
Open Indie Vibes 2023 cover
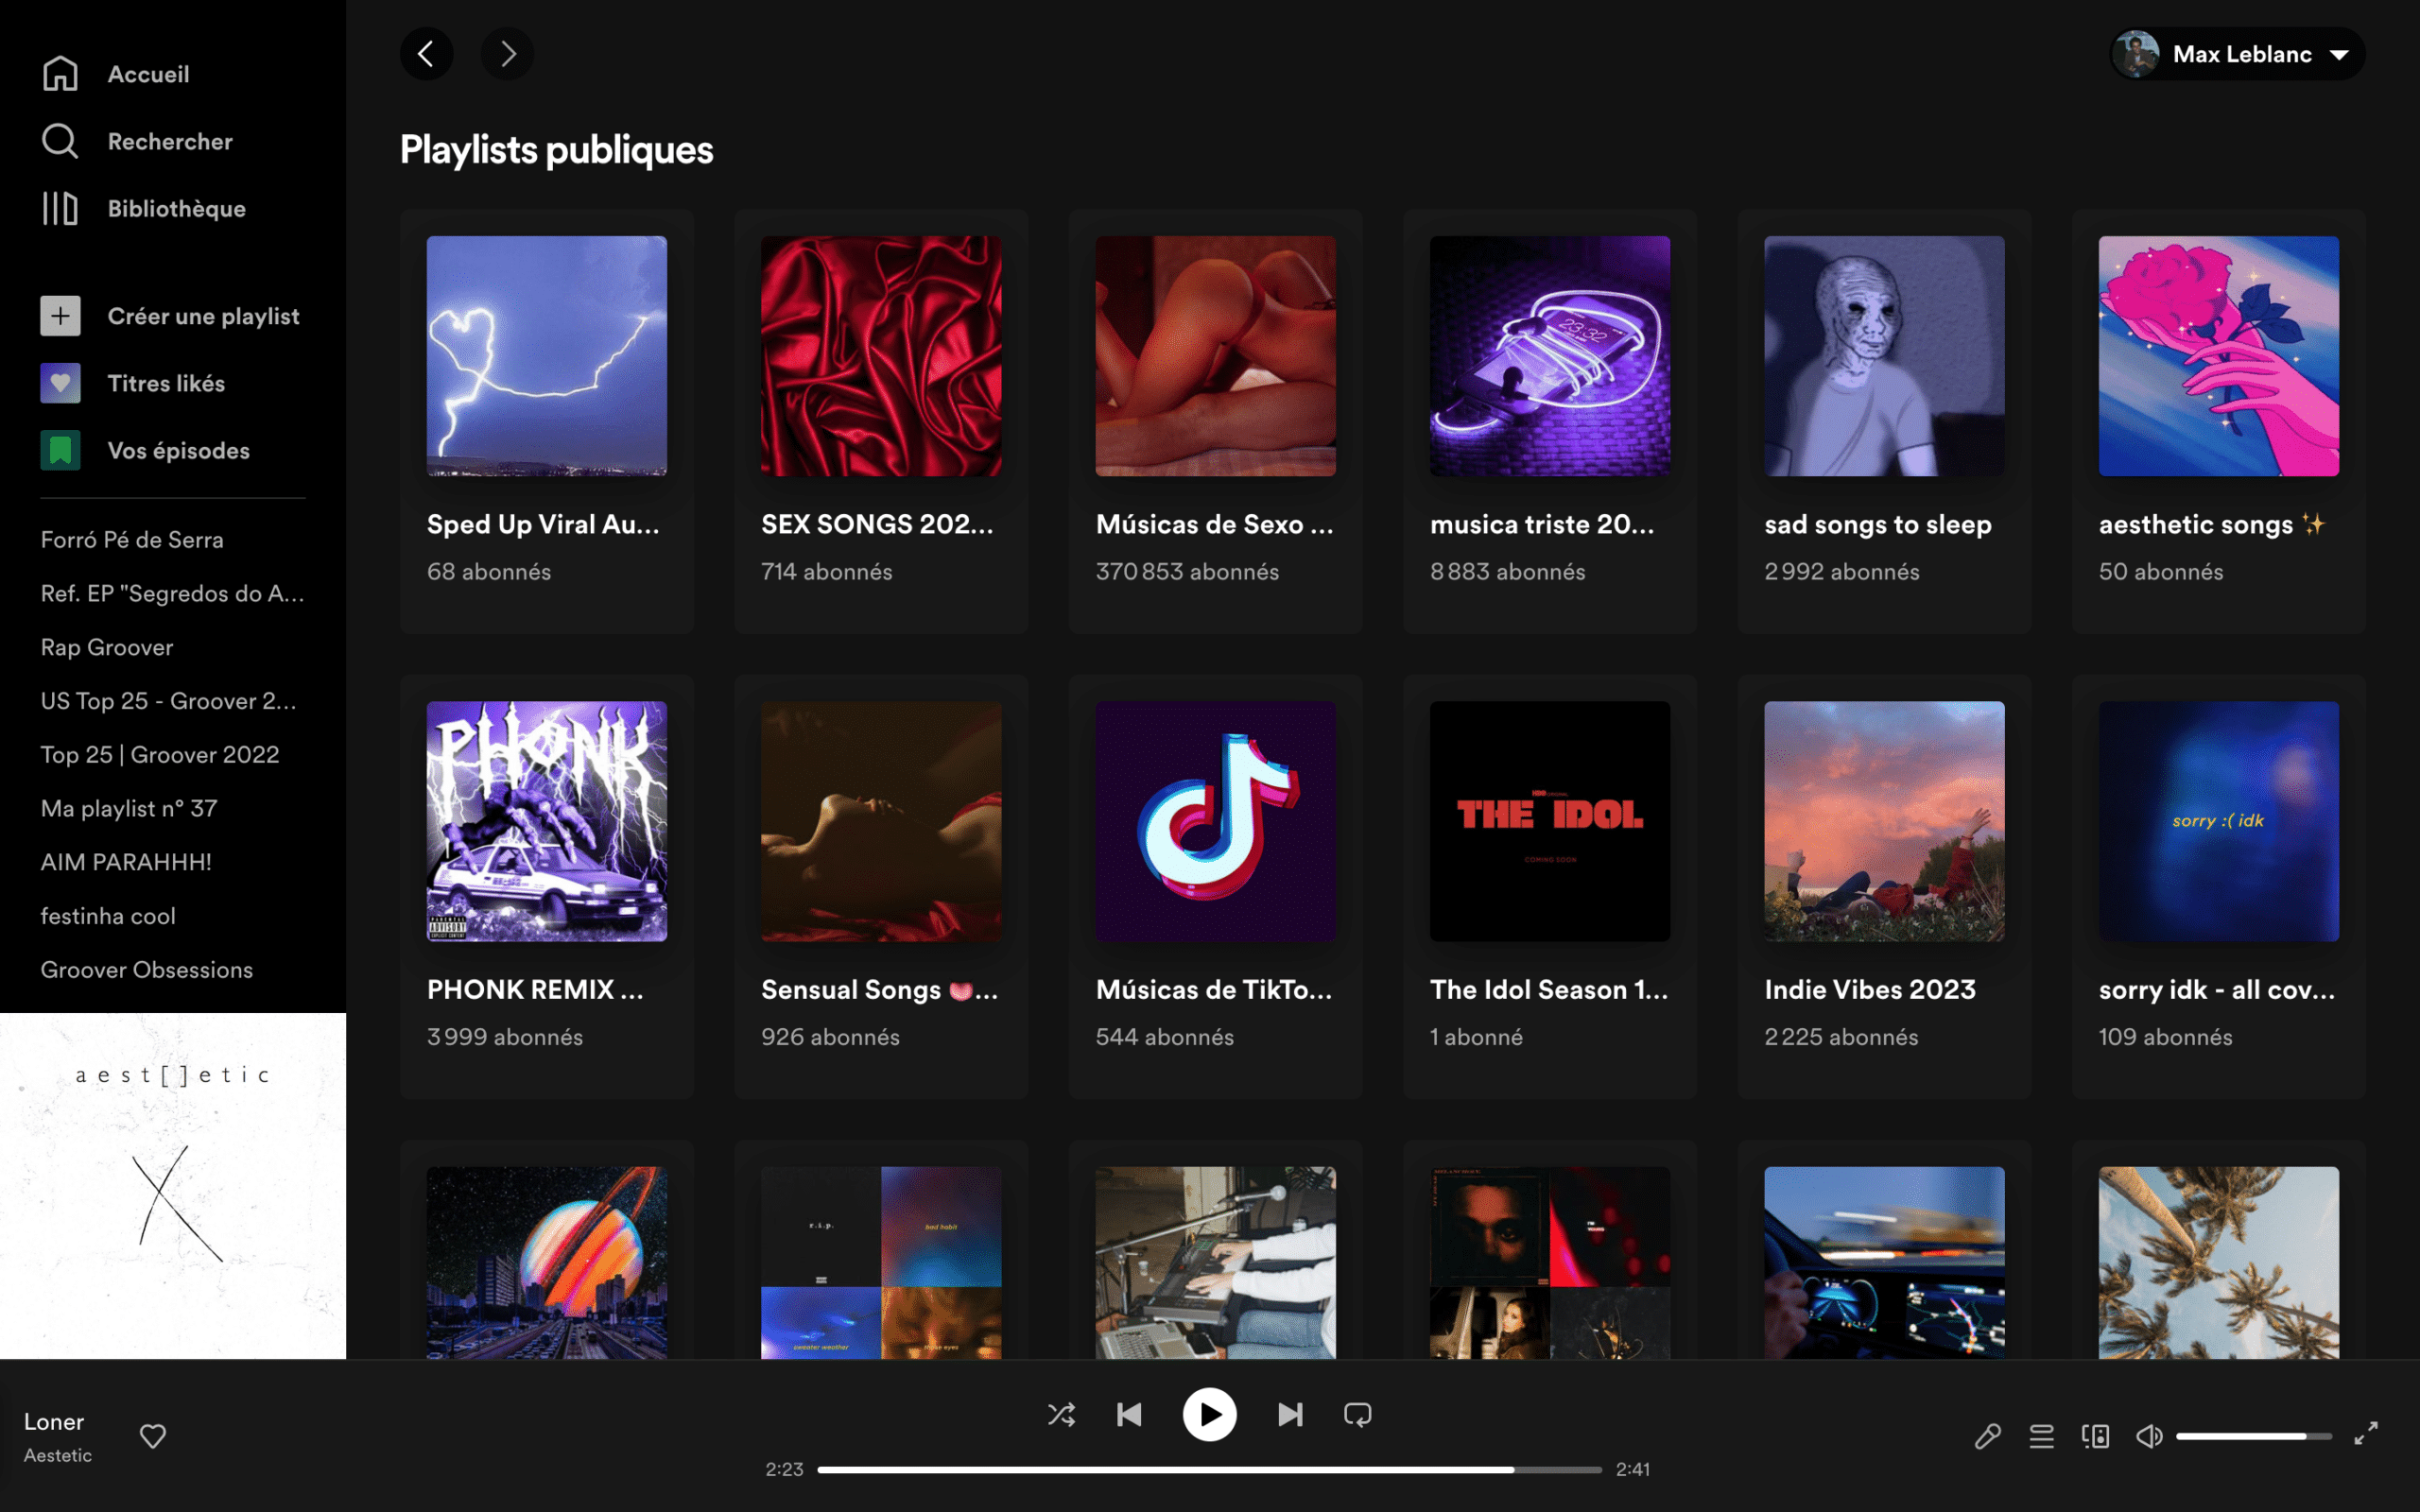[1884, 821]
